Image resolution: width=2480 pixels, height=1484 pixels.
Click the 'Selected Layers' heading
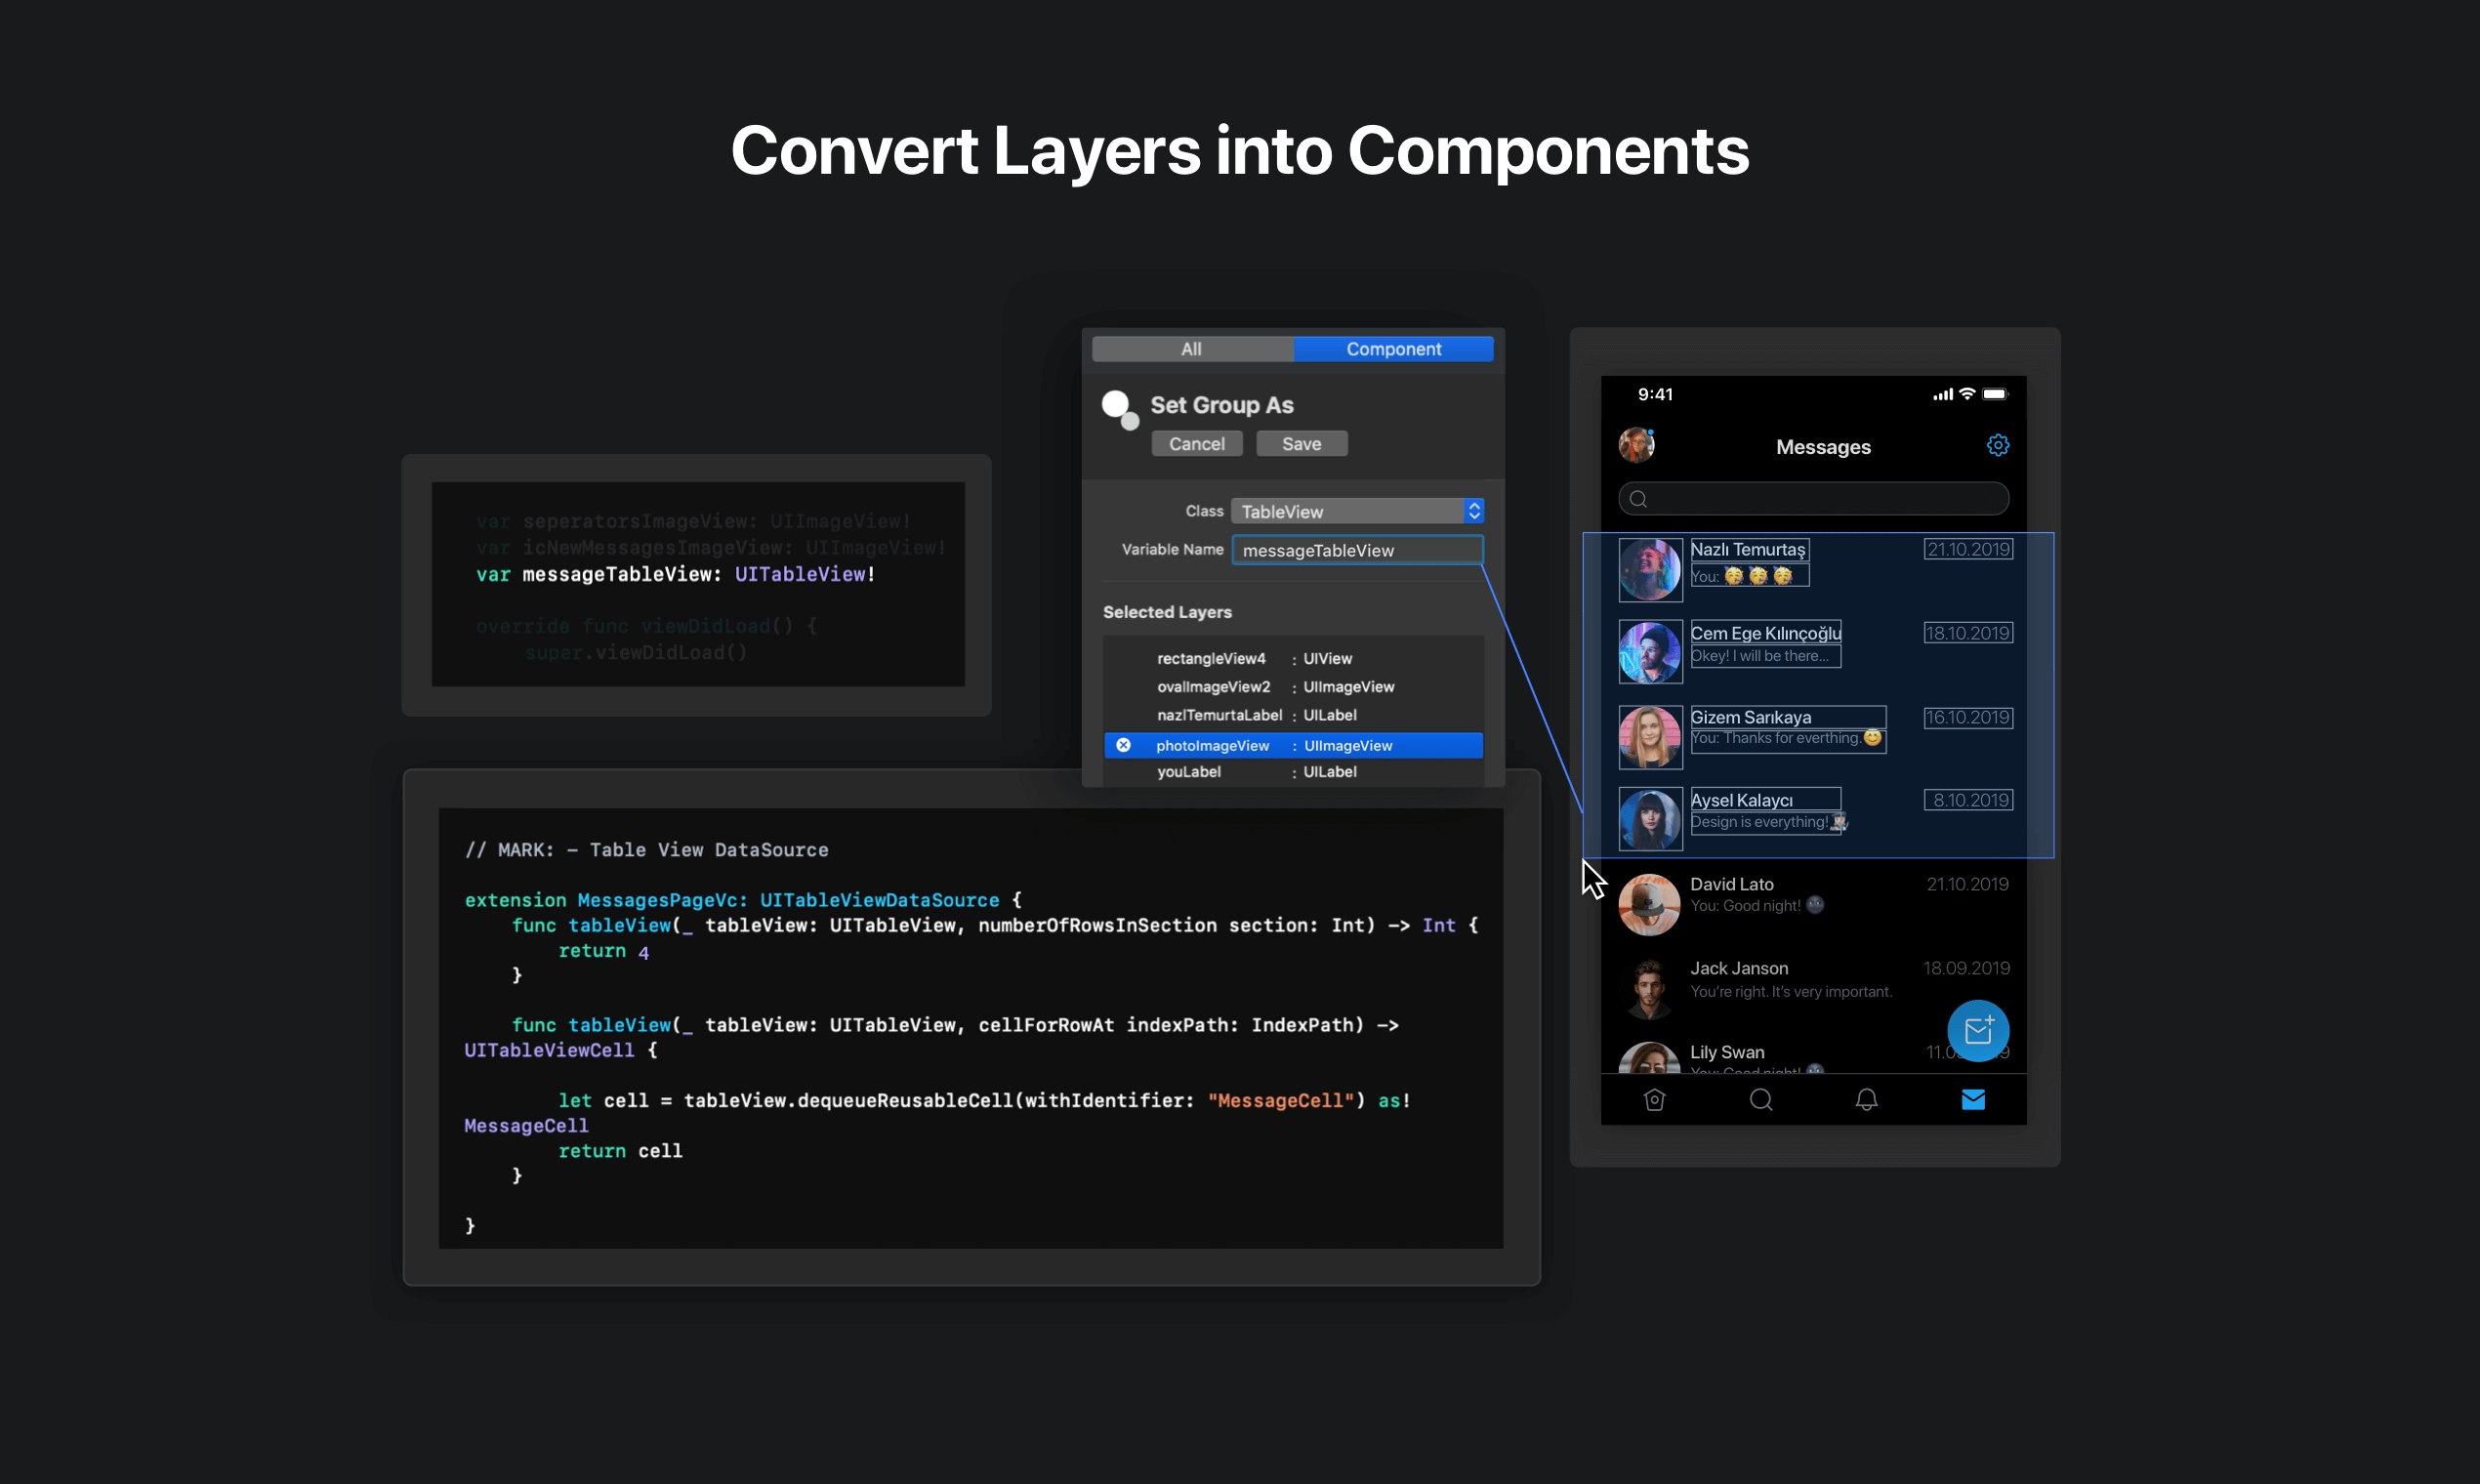[x=1167, y=612]
